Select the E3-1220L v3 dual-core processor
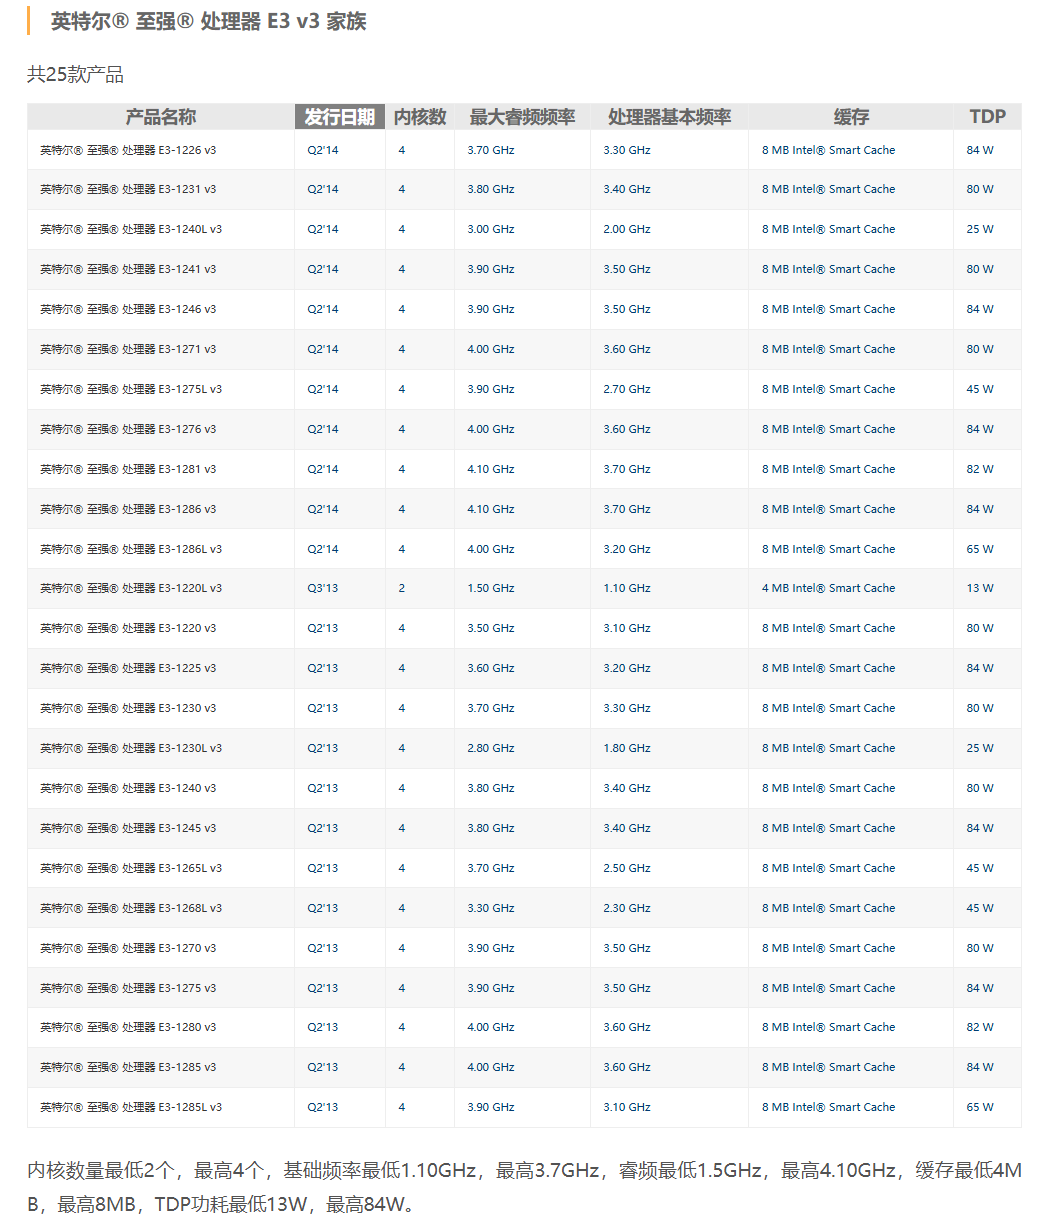The height and width of the screenshot is (1221, 1047). pyautogui.click(x=131, y=588)
